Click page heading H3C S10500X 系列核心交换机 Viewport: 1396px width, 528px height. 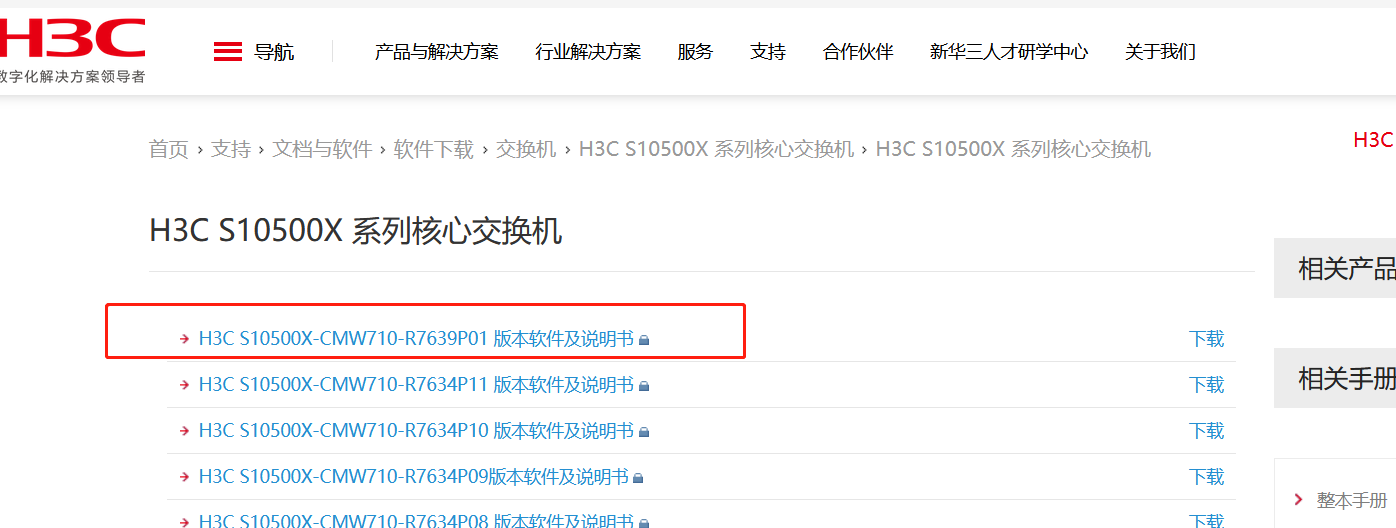(x=356, y=231)
